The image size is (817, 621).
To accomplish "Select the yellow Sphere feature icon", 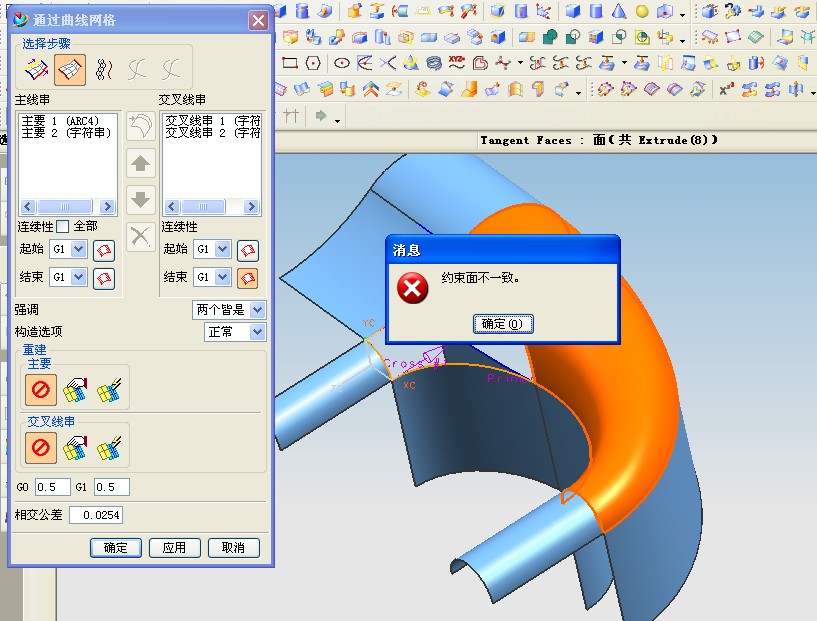I will pyautogui.click(x=642, y=11).
